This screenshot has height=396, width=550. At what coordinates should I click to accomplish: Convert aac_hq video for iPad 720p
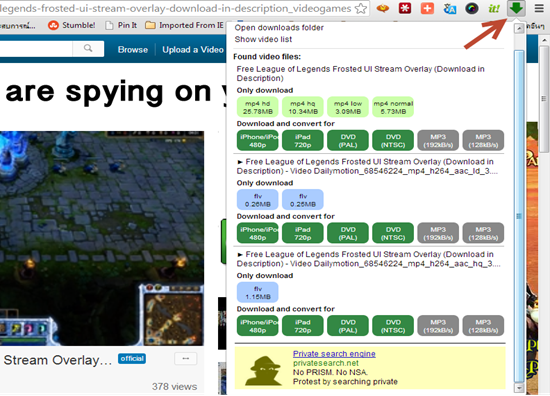click(x=303, y=326)
